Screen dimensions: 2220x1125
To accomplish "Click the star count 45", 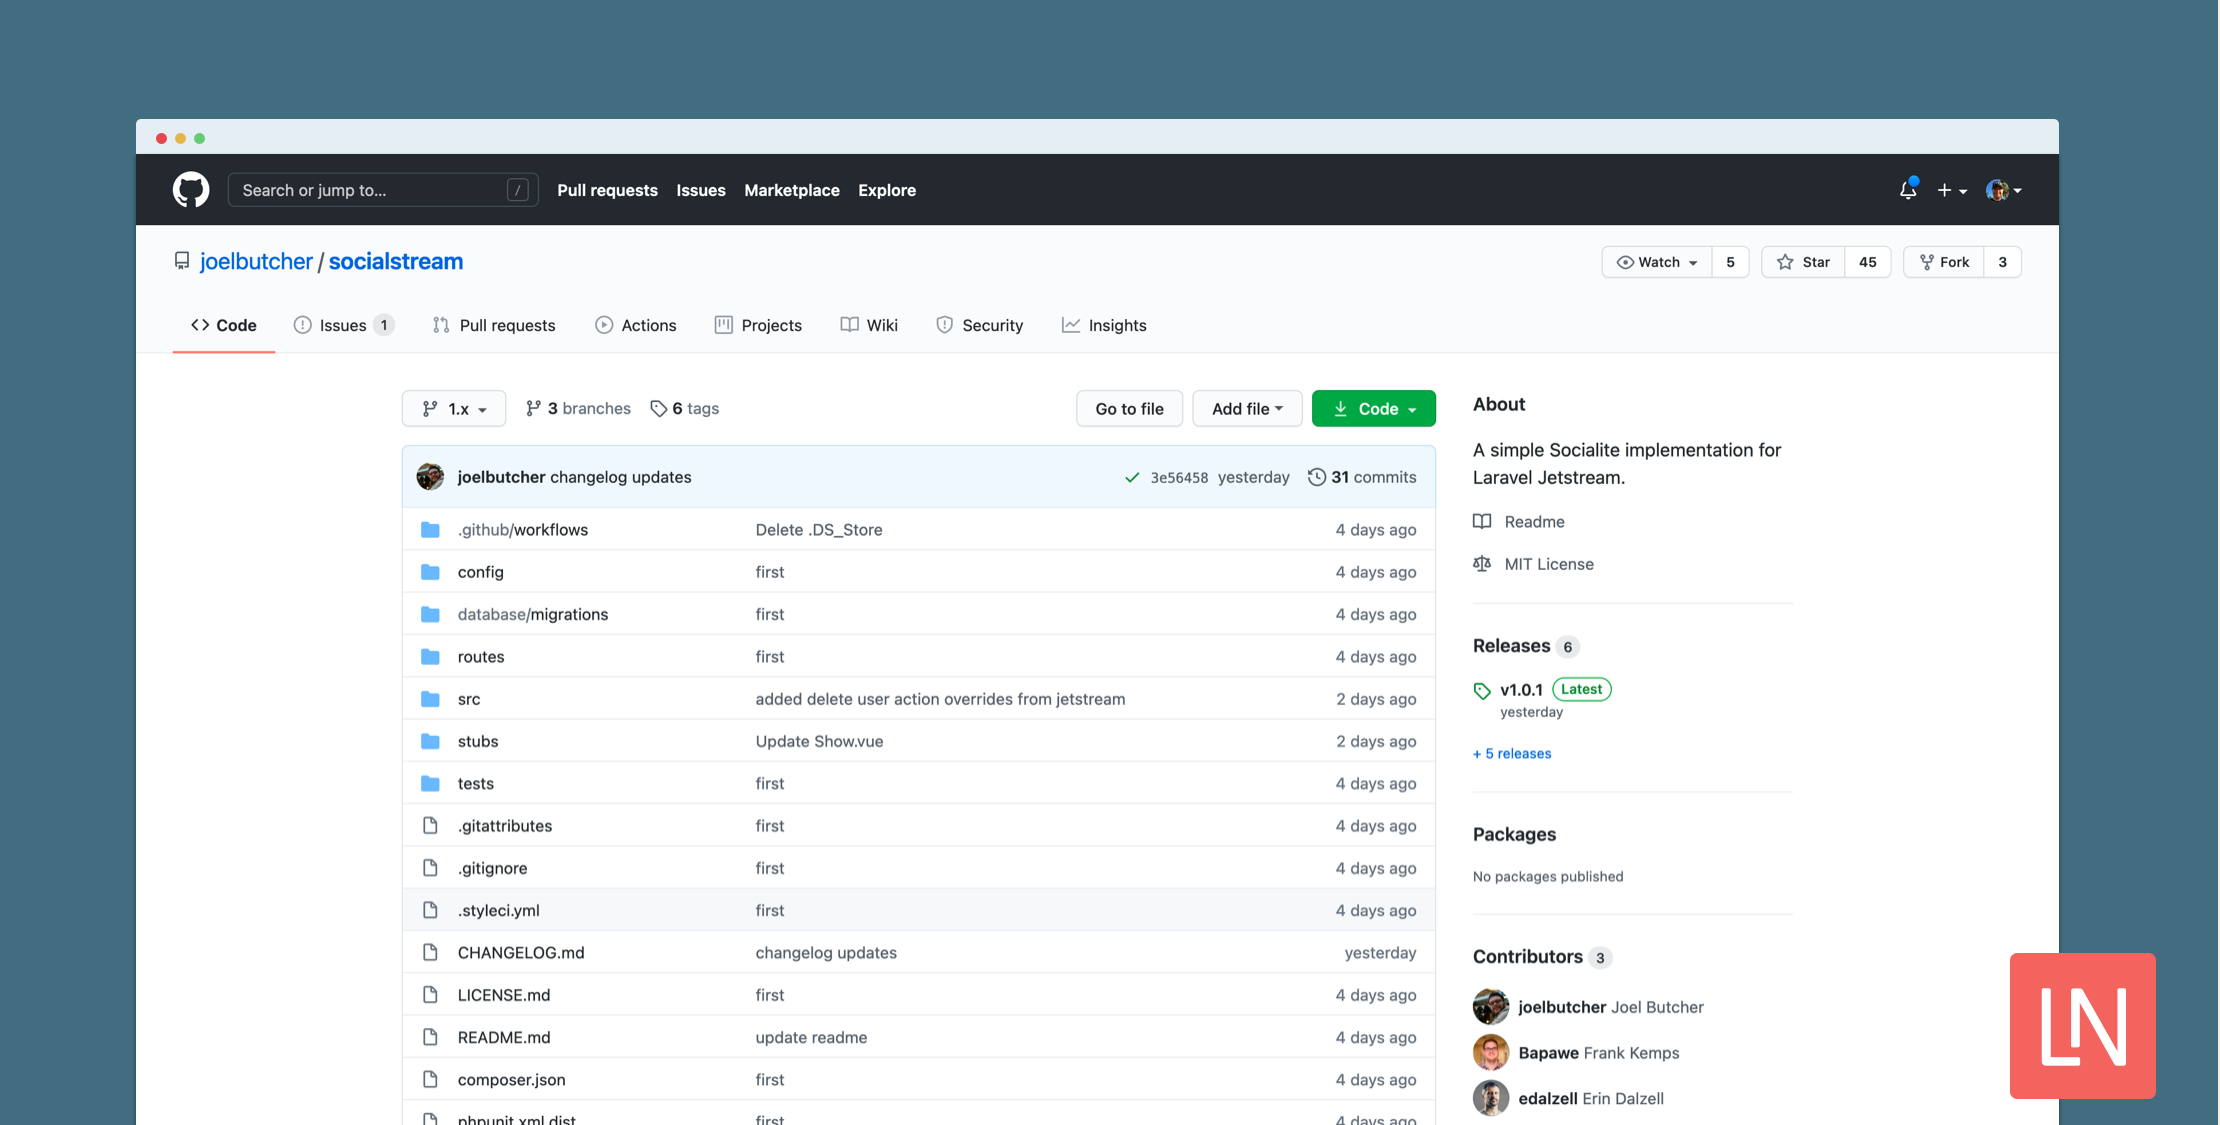I will pos(1867,262).
